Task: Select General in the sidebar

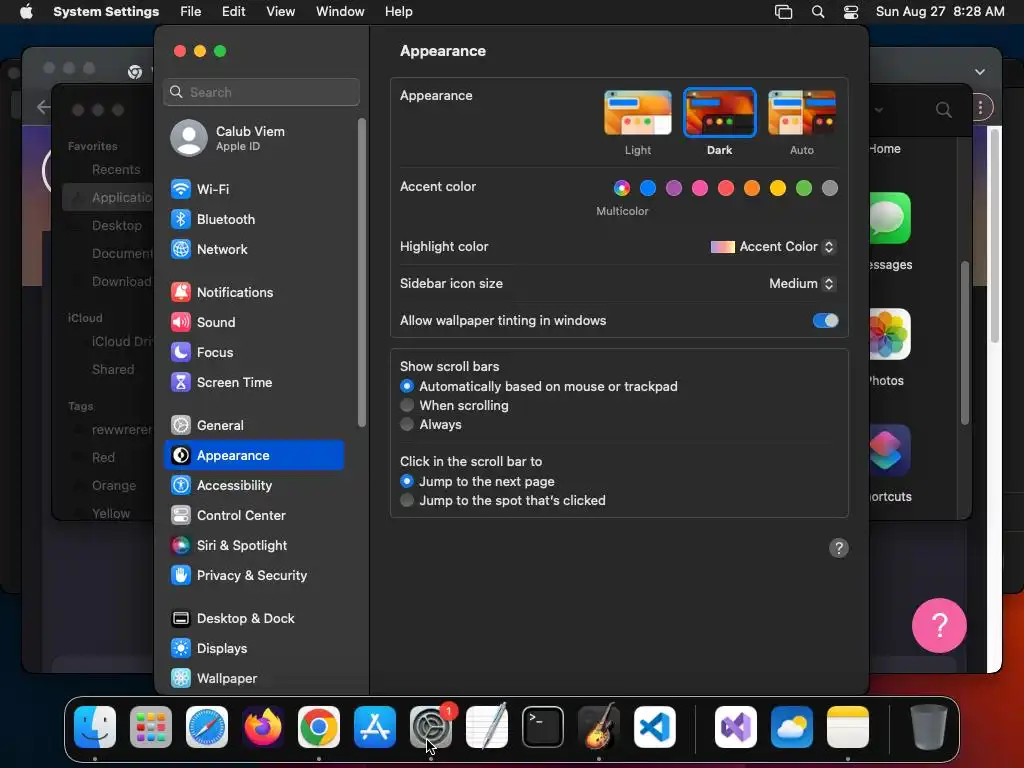Action: tap(253, 426)
